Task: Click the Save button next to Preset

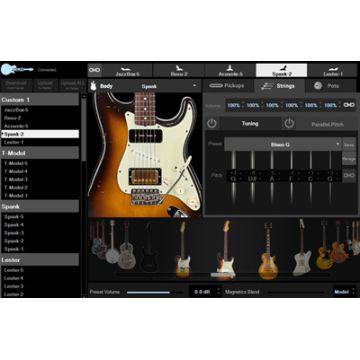Action: tap(349, 144)
